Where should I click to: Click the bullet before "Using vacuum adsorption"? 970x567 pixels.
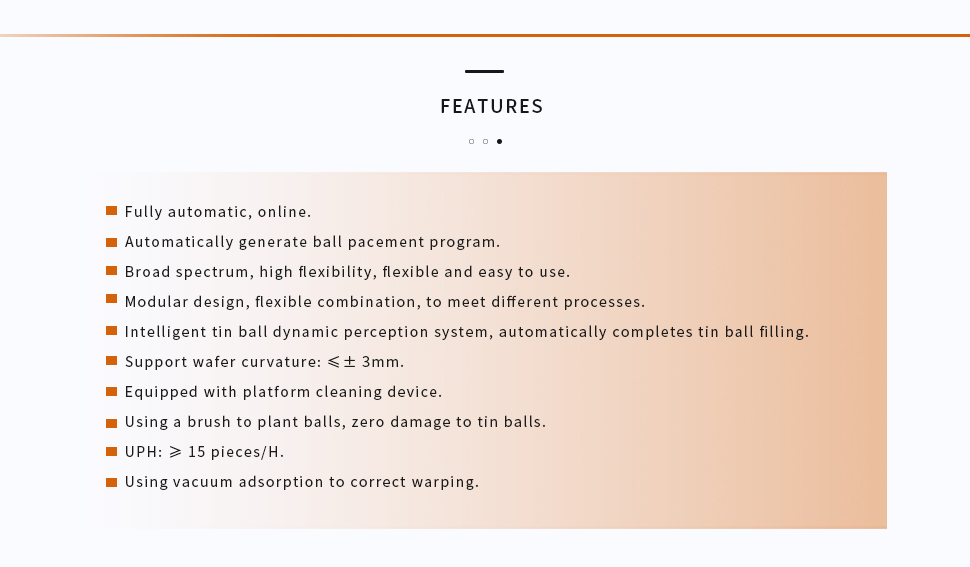coord(111,482)
